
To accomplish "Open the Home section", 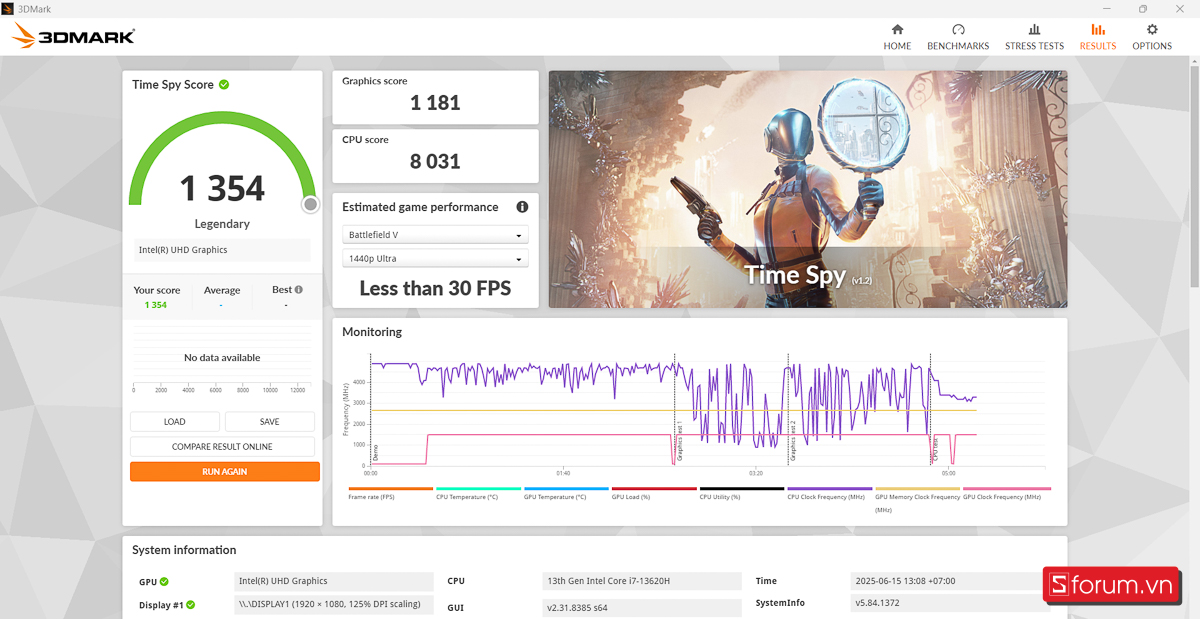I will click(x=897, y=37).
